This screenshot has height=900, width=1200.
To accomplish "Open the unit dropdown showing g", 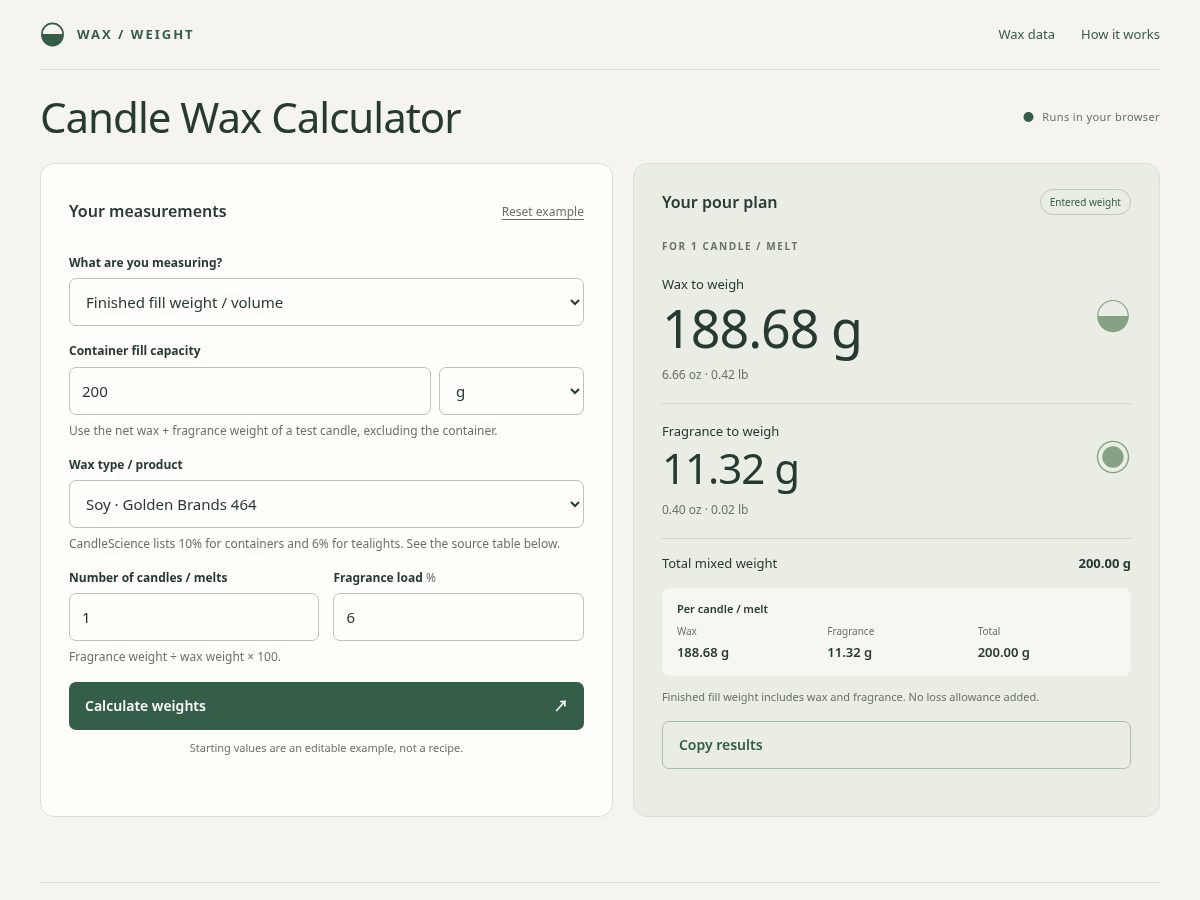I will pos(511,391).
